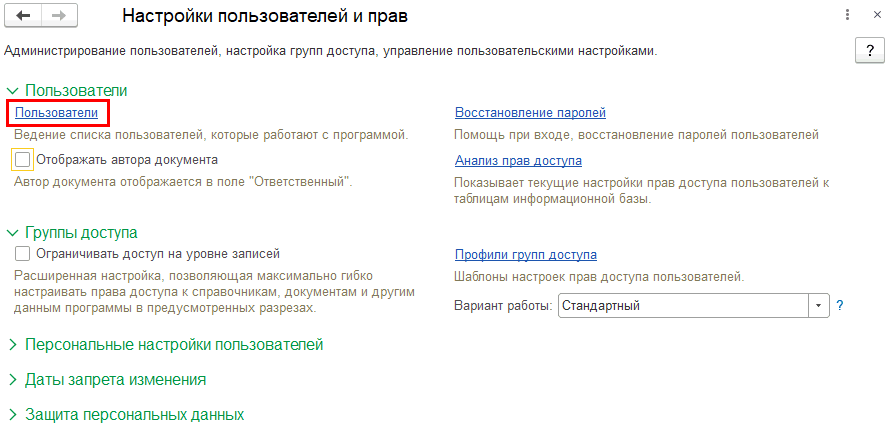Toggle Ограничивать доступ на уровне записей

[22, 253]
